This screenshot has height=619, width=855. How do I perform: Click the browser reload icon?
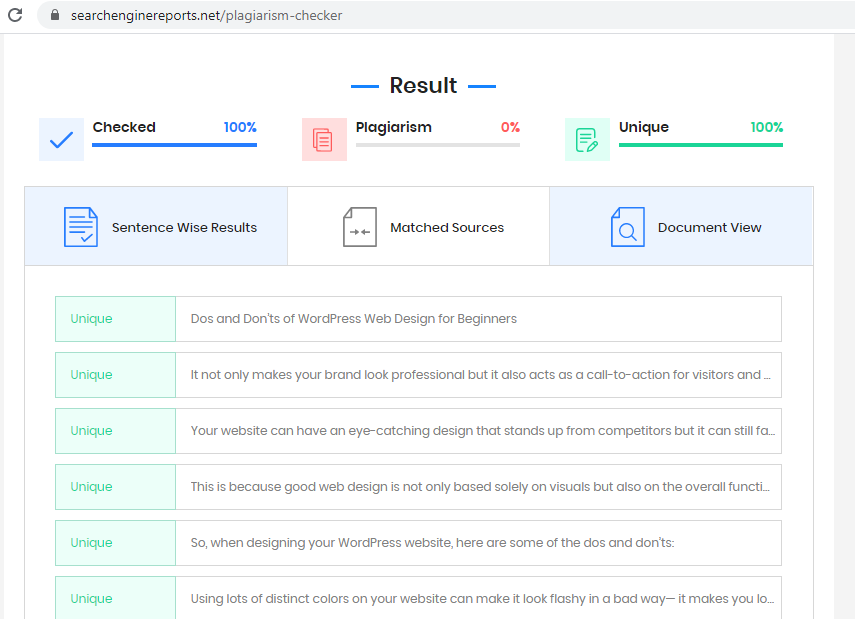point(15,15)
